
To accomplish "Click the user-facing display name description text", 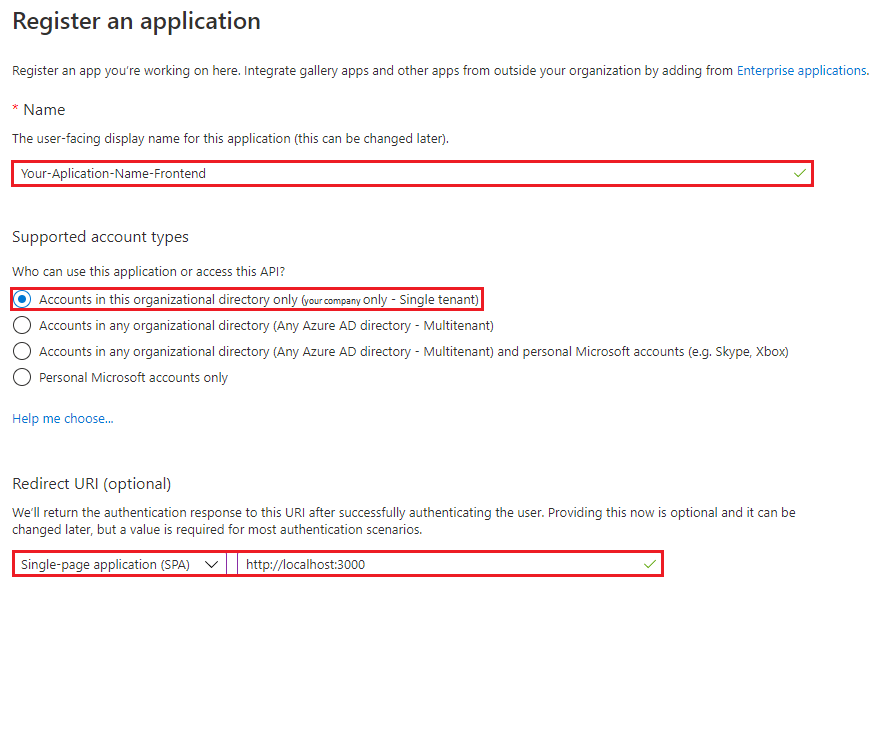I will coord(230,139).
